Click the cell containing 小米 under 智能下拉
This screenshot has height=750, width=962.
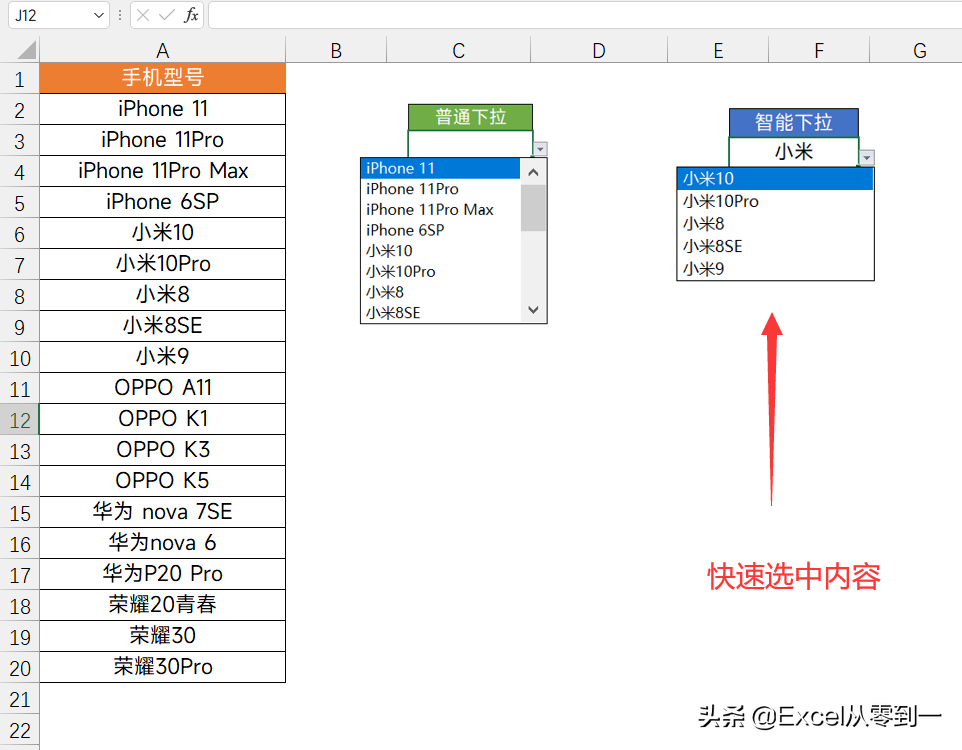(x=793, y=152)
